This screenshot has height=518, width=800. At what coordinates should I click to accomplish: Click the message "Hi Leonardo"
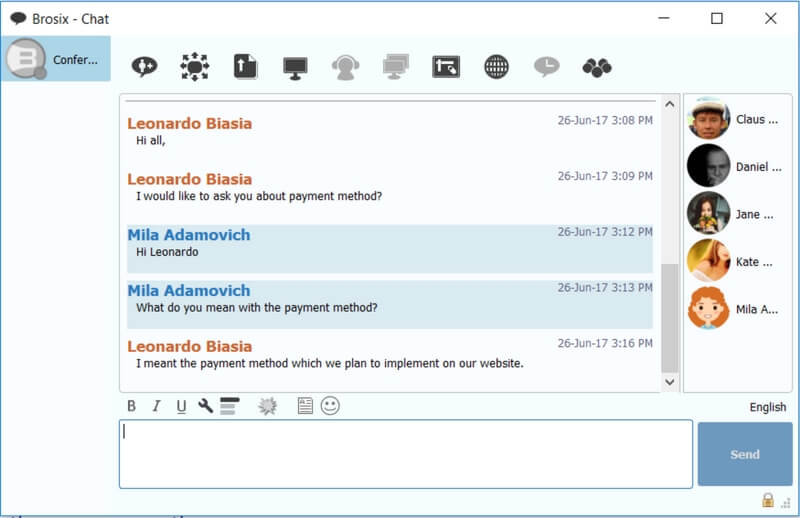167,252
